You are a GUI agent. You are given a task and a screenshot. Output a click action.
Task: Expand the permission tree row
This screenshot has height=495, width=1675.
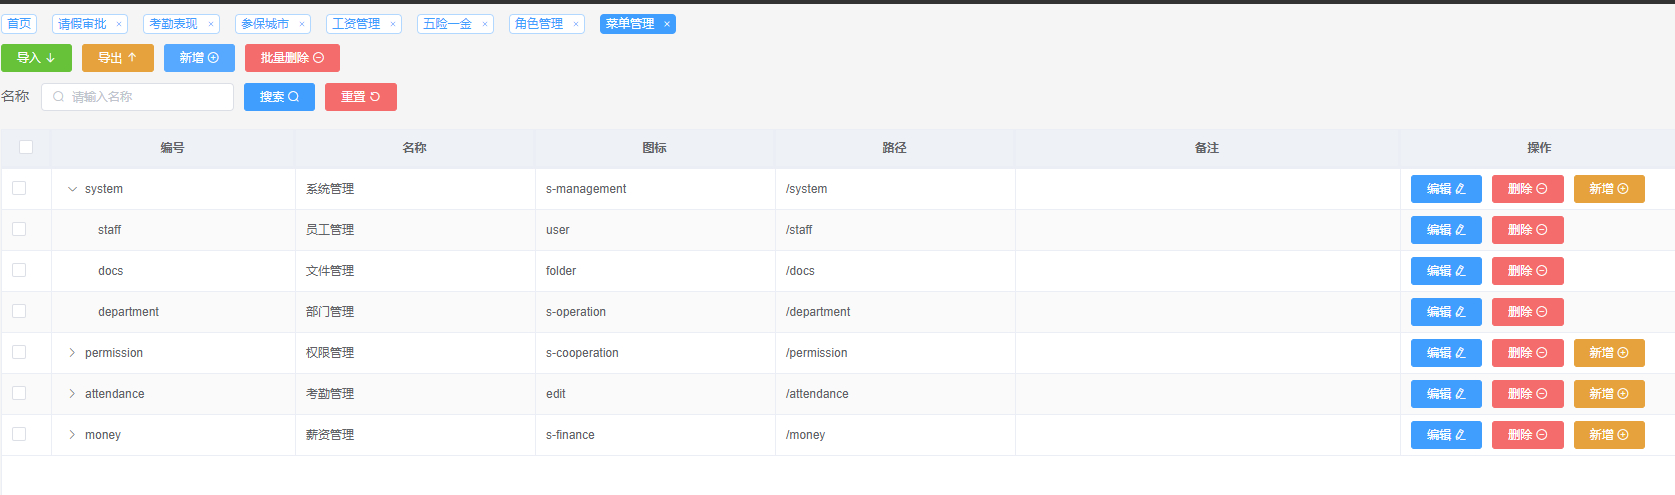72,353
